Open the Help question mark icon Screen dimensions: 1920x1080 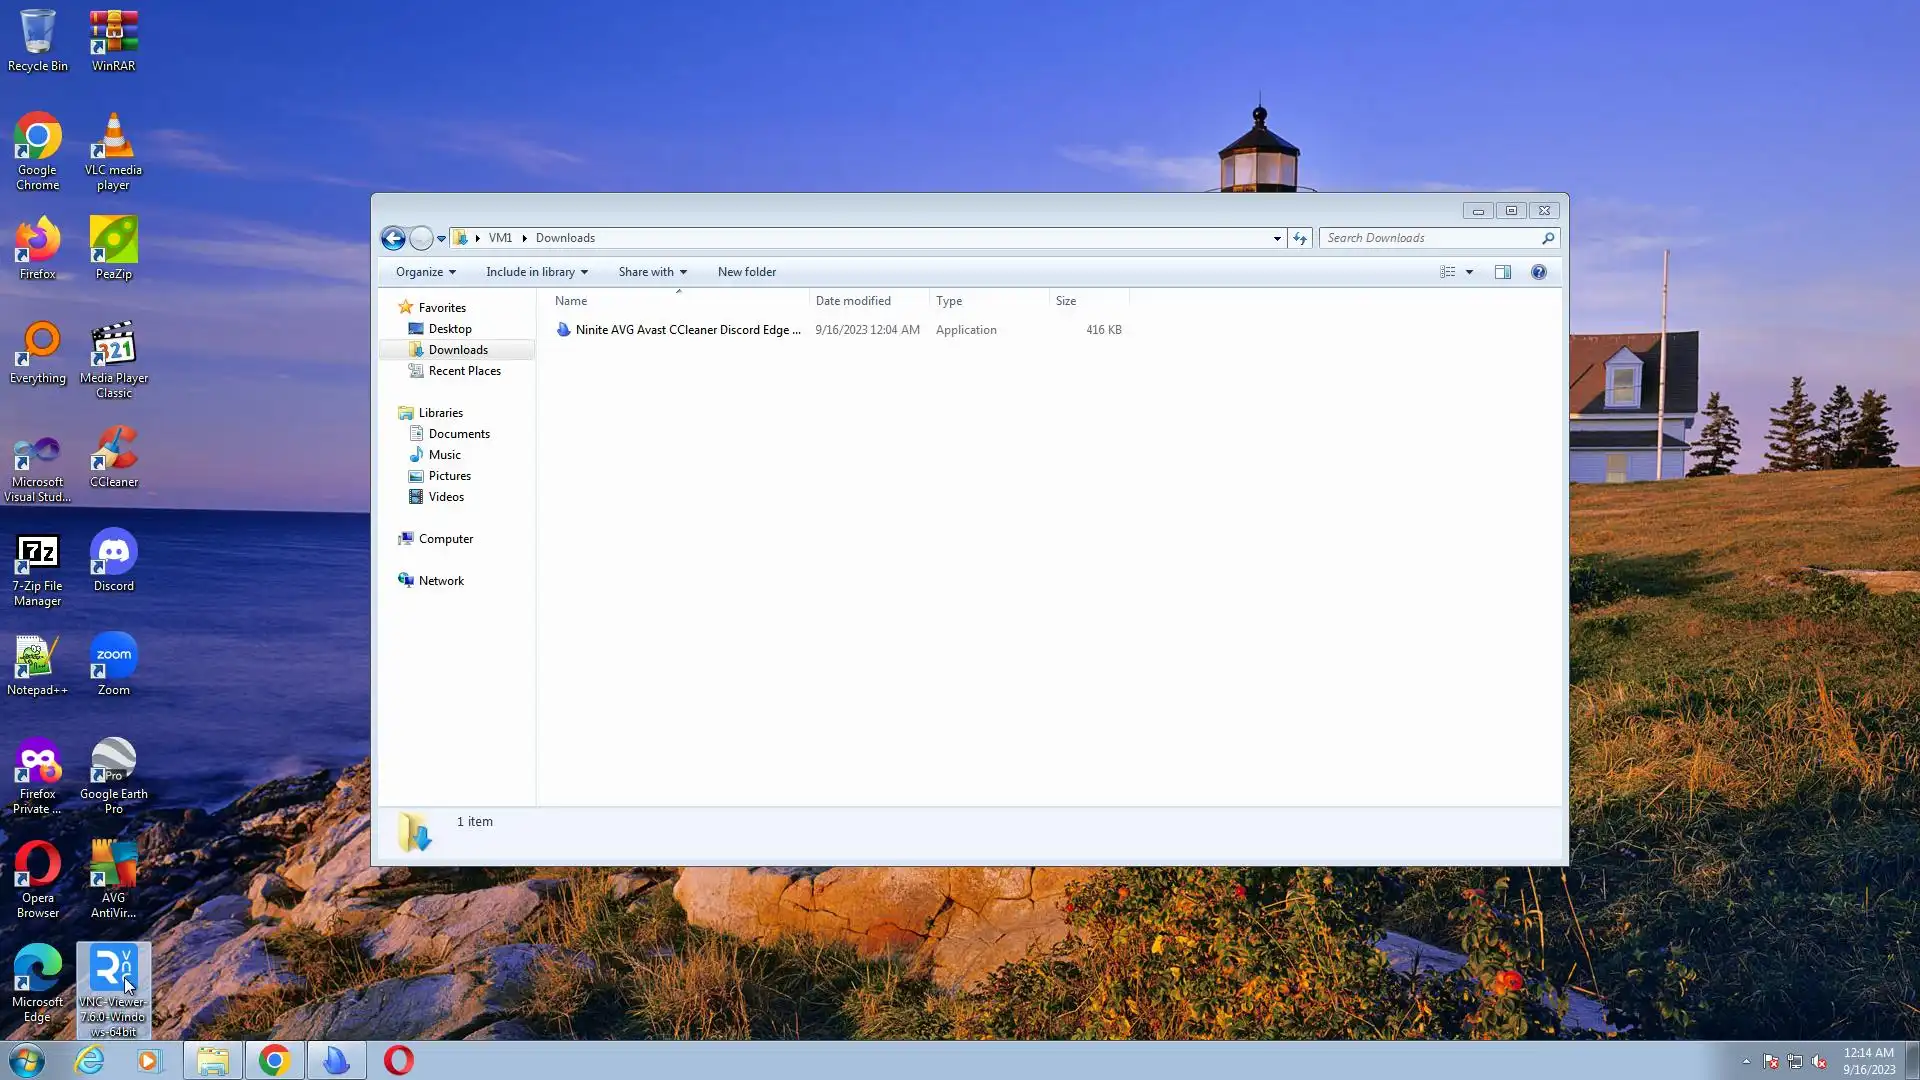[1538, 272]
